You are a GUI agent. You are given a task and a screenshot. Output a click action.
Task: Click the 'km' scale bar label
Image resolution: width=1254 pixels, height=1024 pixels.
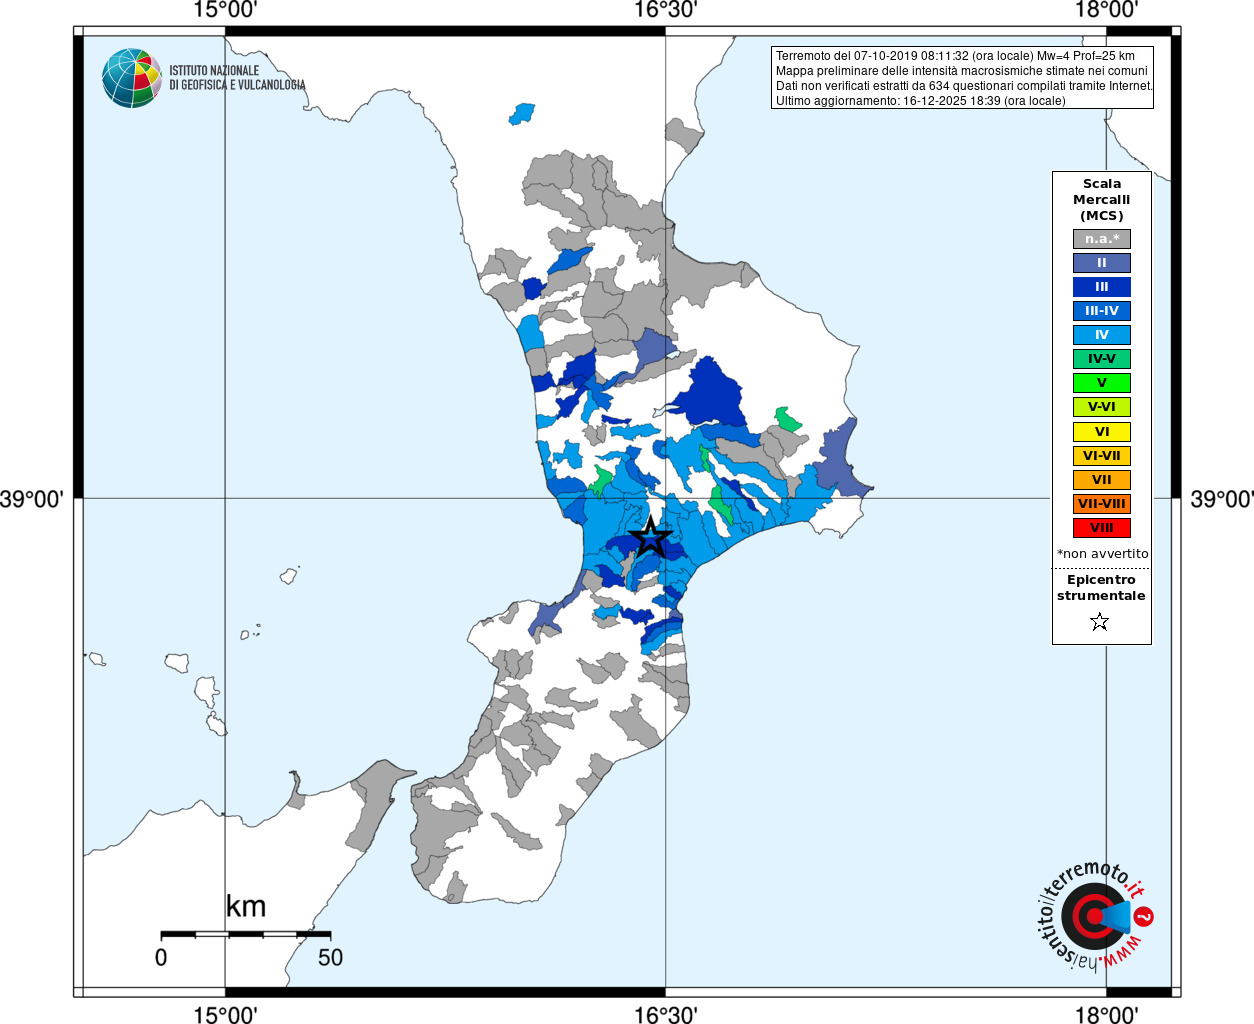coord(246,907)
